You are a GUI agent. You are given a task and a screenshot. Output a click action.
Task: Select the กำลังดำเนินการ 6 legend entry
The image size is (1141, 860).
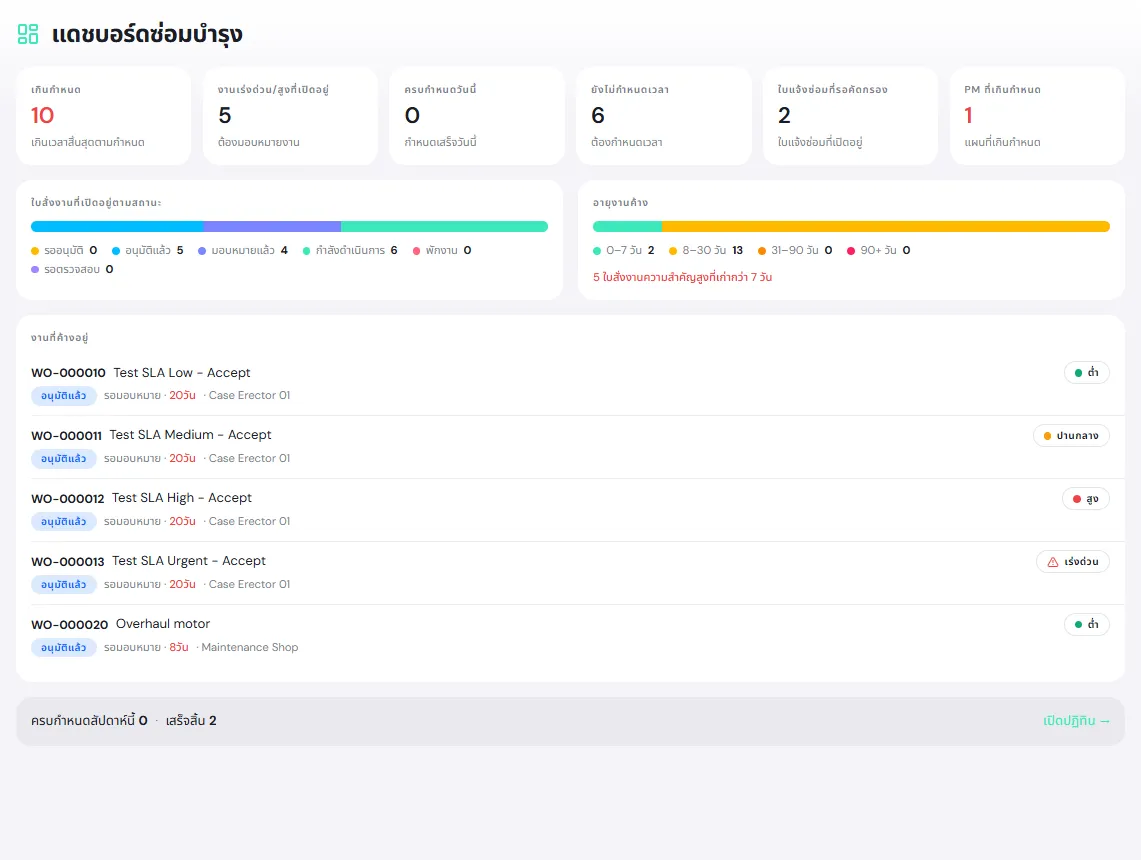pos(350,250)
